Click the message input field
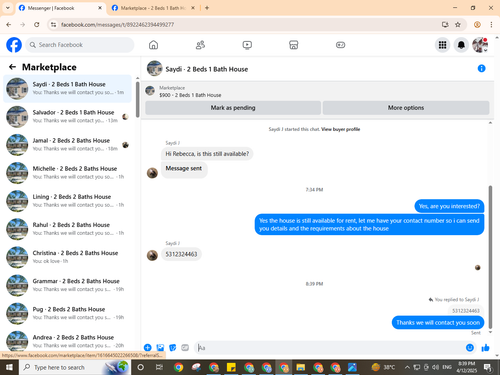The width and height of the screenshot is (500, 375). 330,348
